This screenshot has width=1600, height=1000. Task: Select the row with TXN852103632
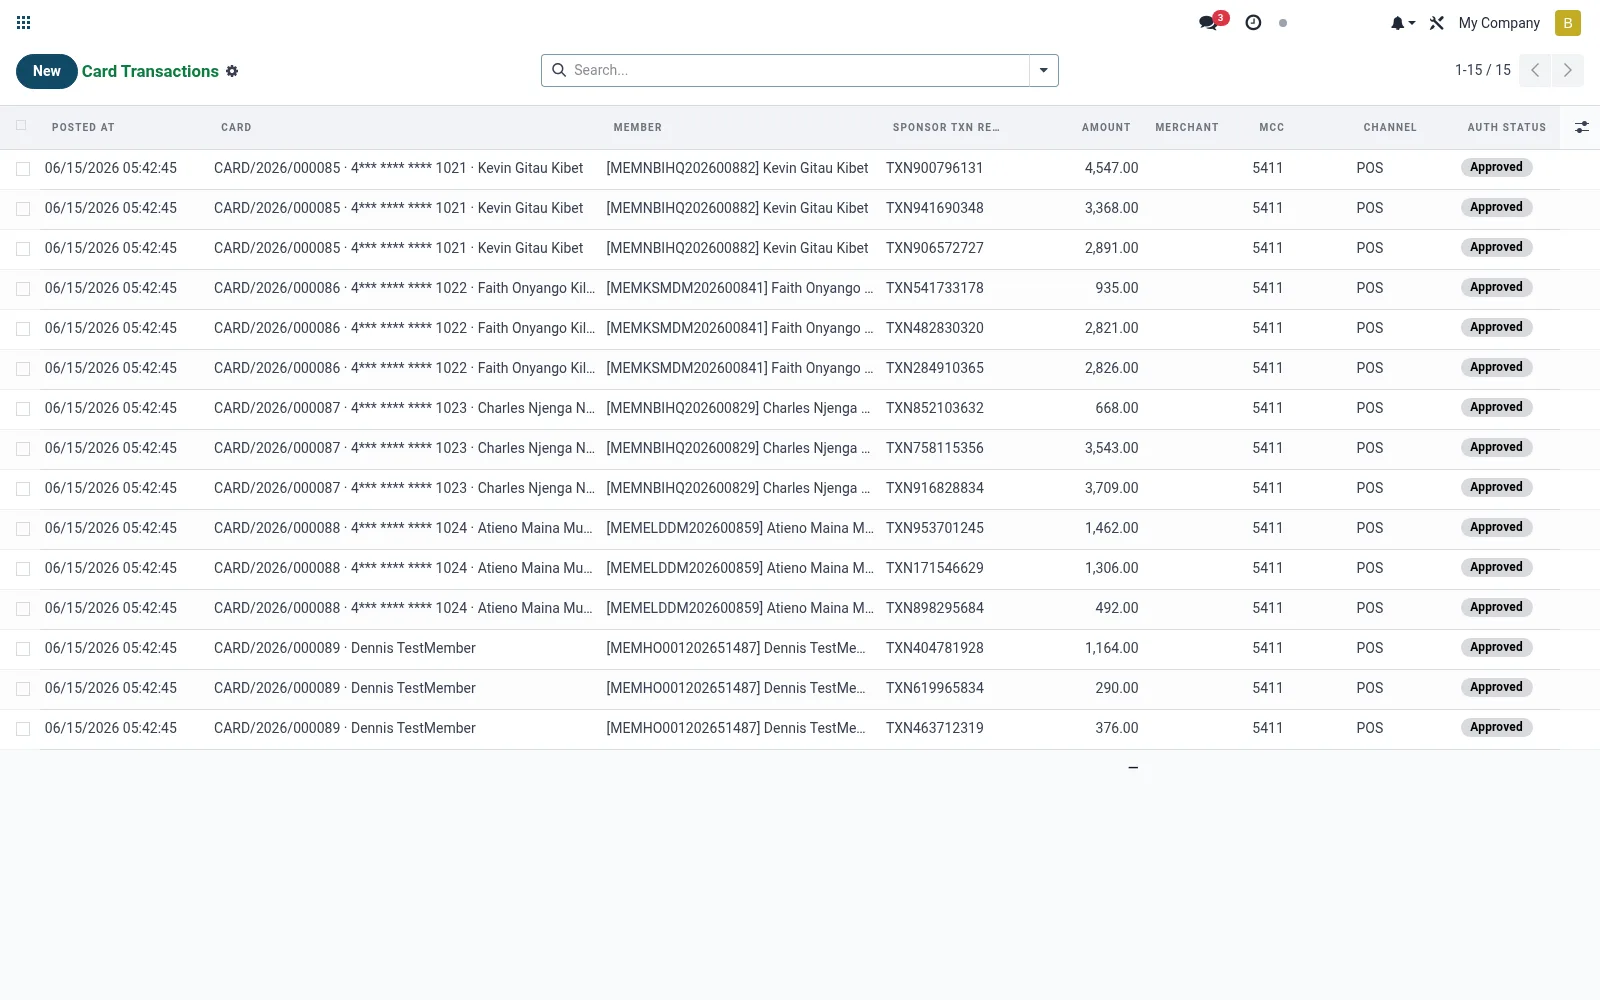click(23, 409)
